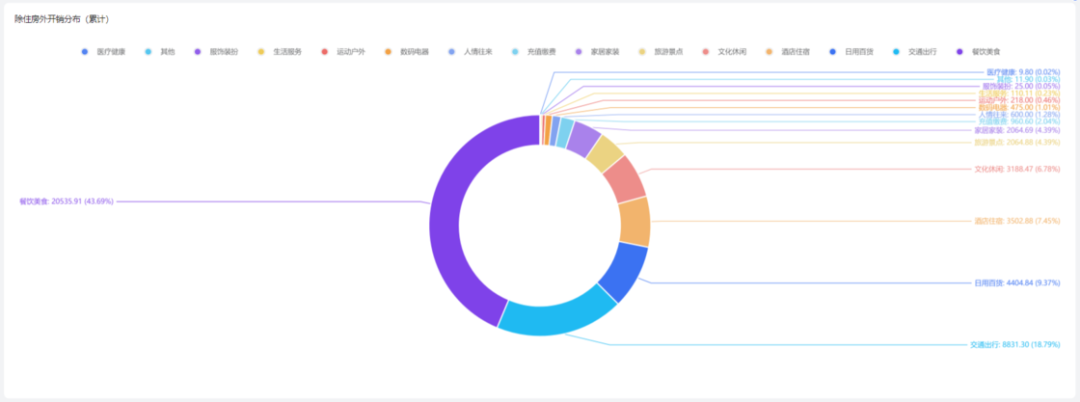Click the label 日用百货: 4404.84 (9.37%)

[x=1017, y=283]
